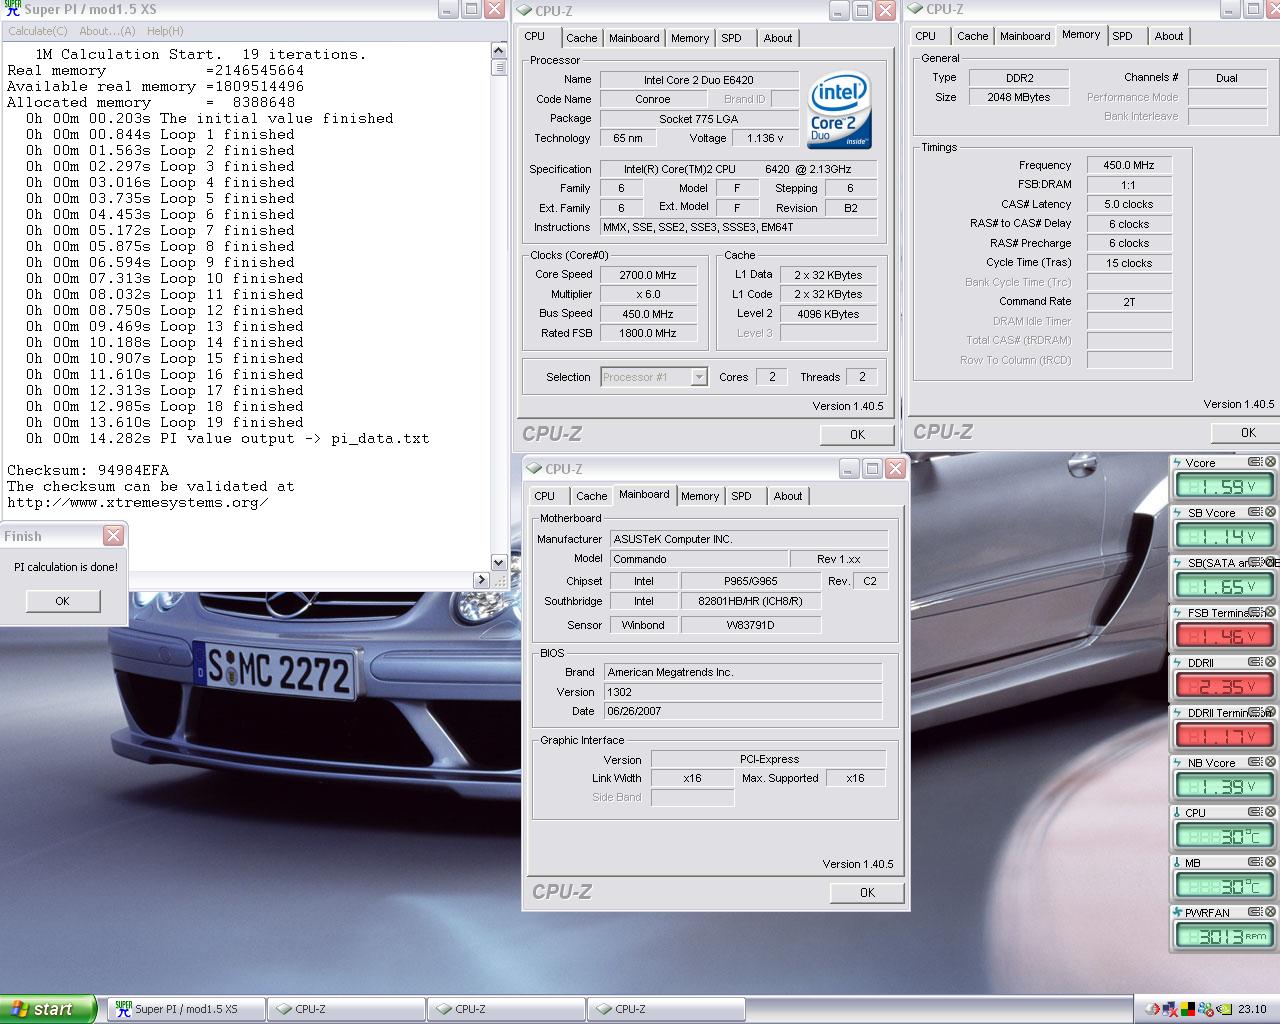
Task: Click the Vcore 1.59 V readout display
Action: [x=1224, y=486]
